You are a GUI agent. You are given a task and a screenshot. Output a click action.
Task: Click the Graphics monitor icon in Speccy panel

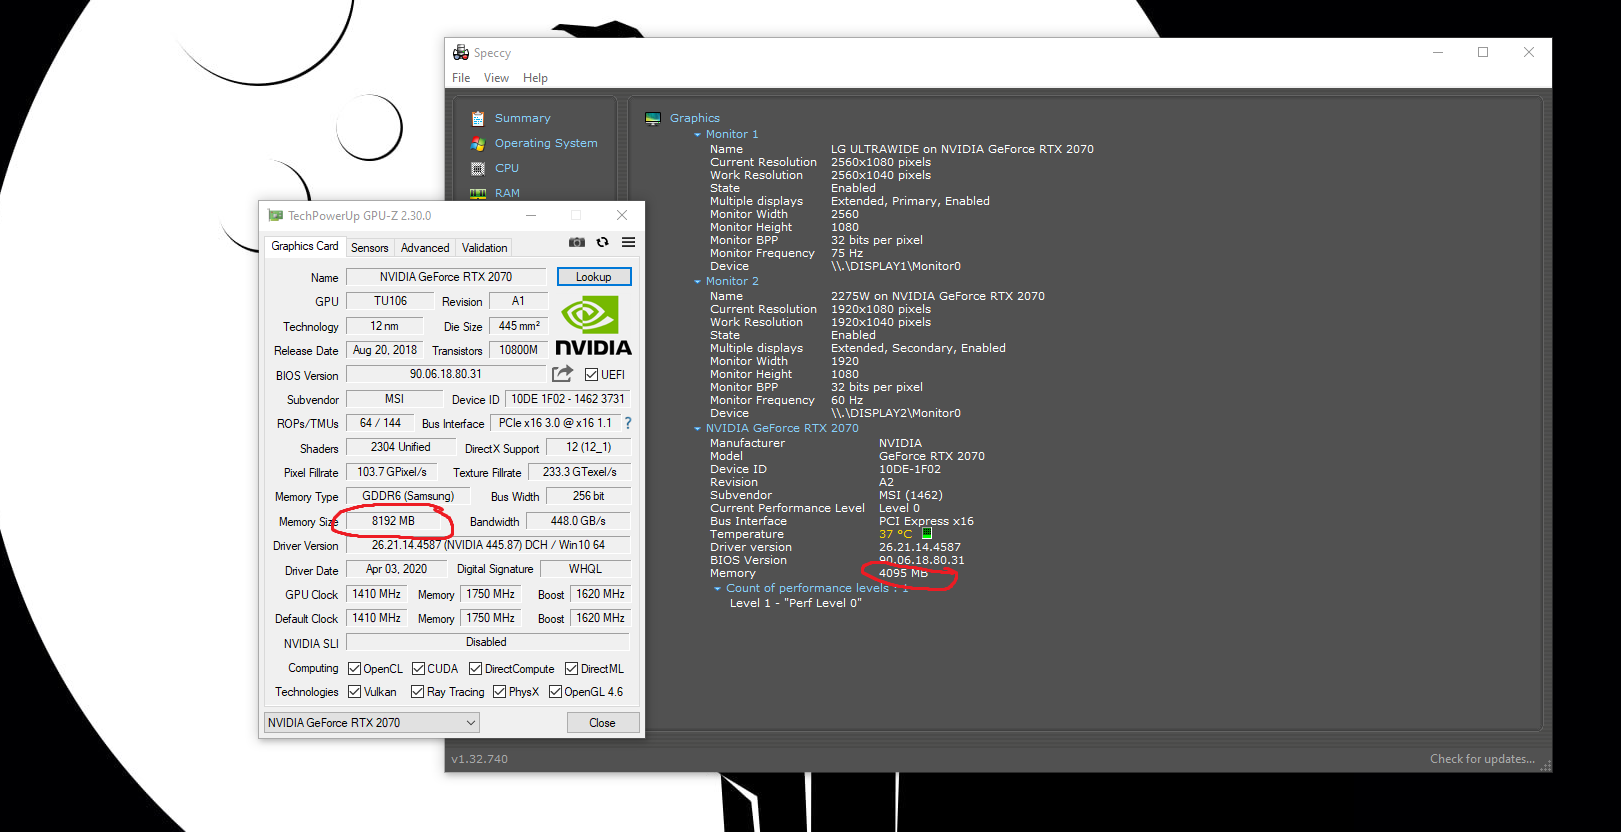click(653, 118)
